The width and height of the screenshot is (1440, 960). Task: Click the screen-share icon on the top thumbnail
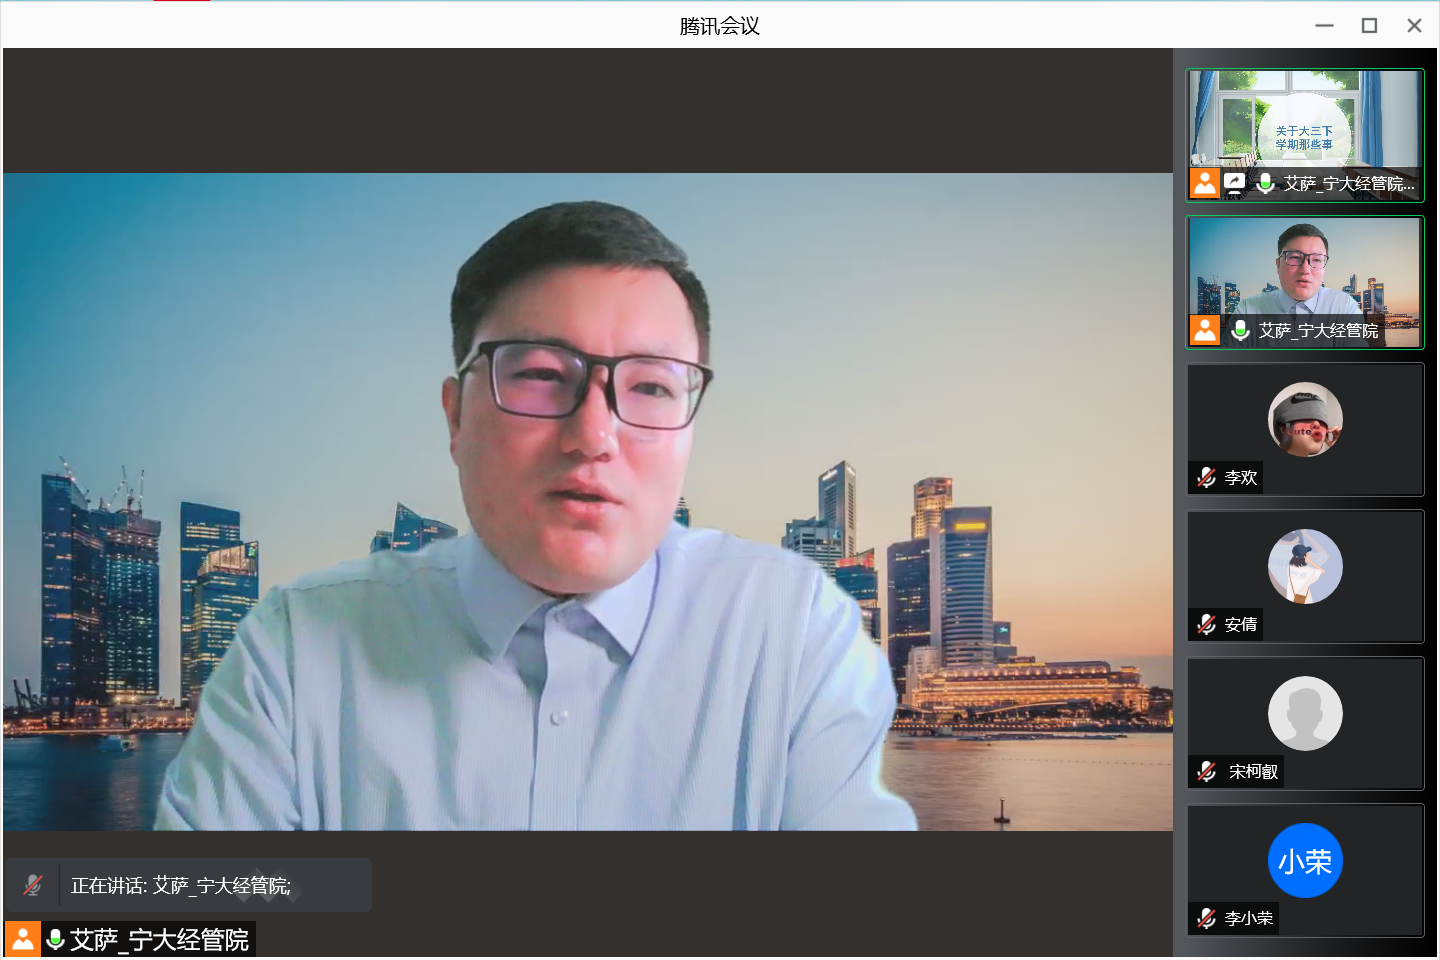[x=1235, y=183]
